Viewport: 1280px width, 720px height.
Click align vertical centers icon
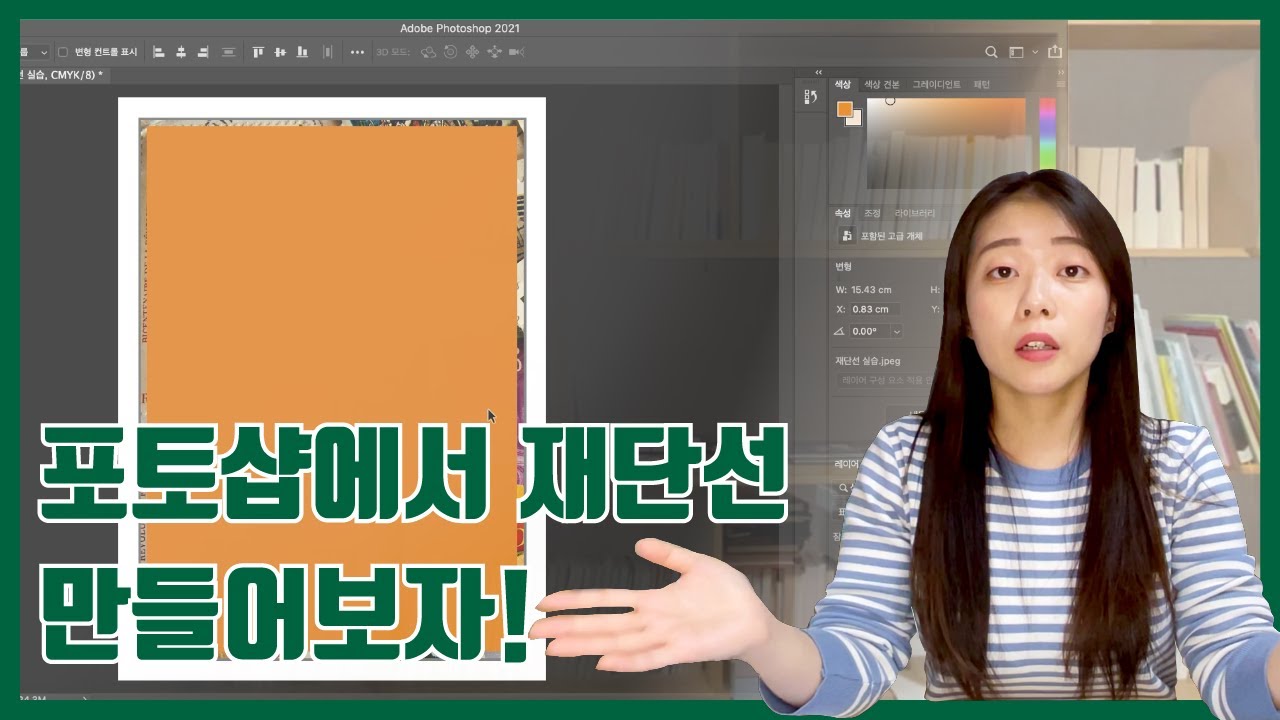point(280,52)
